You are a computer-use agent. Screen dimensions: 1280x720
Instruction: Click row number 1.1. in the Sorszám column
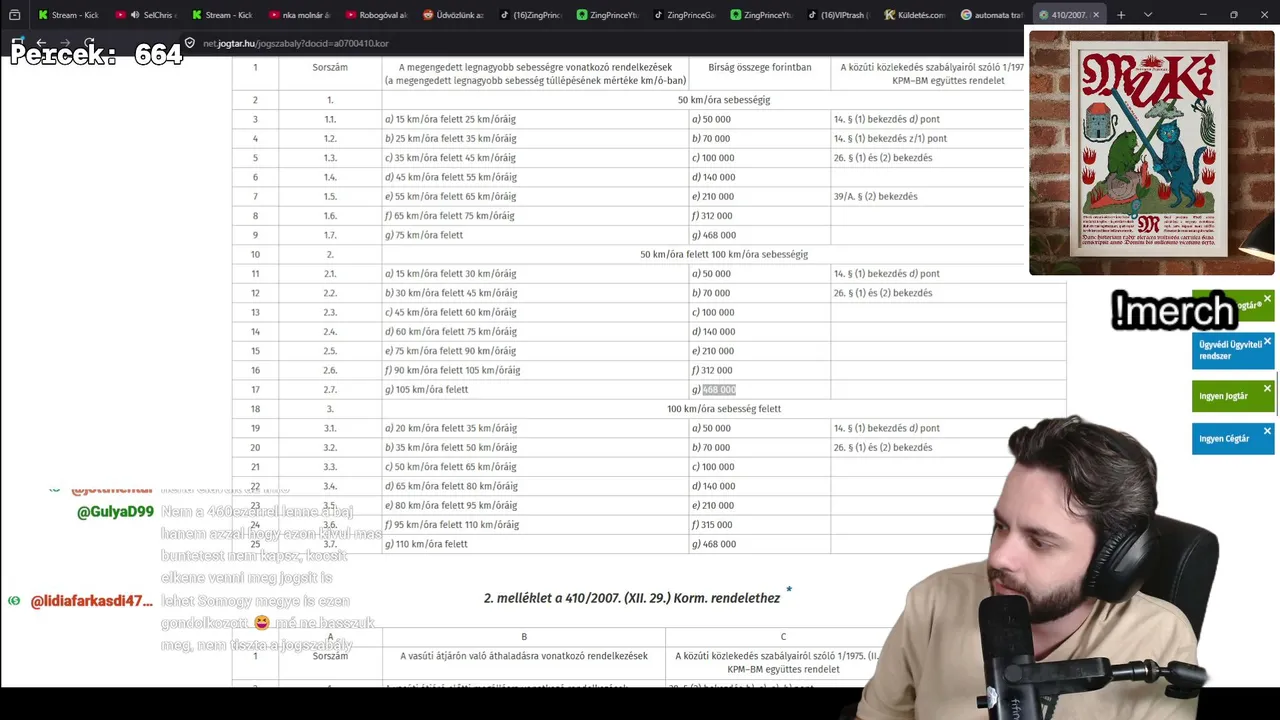click(330, 119)
